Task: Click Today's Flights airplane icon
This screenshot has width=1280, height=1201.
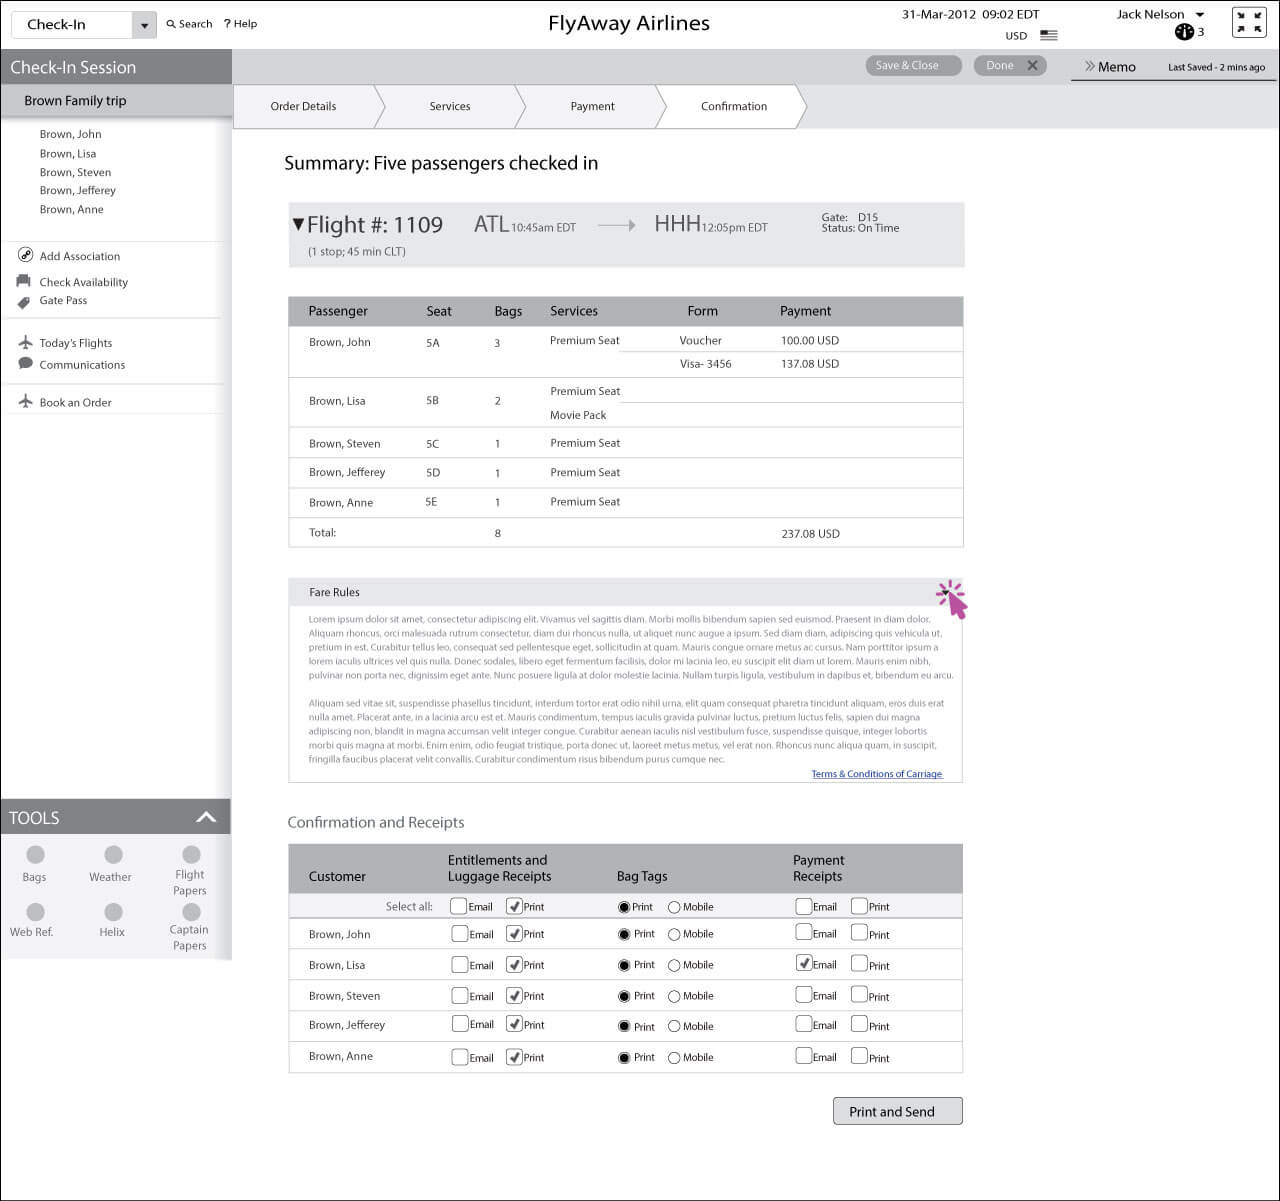Action: (26, 342)
